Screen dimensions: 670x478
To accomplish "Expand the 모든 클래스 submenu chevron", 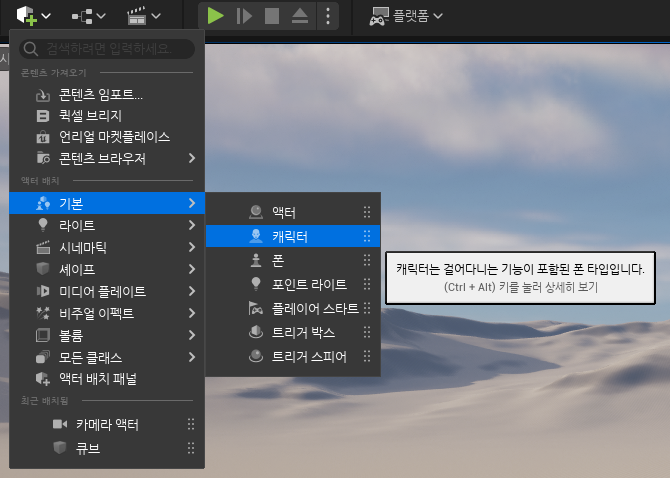I will 192,357.
